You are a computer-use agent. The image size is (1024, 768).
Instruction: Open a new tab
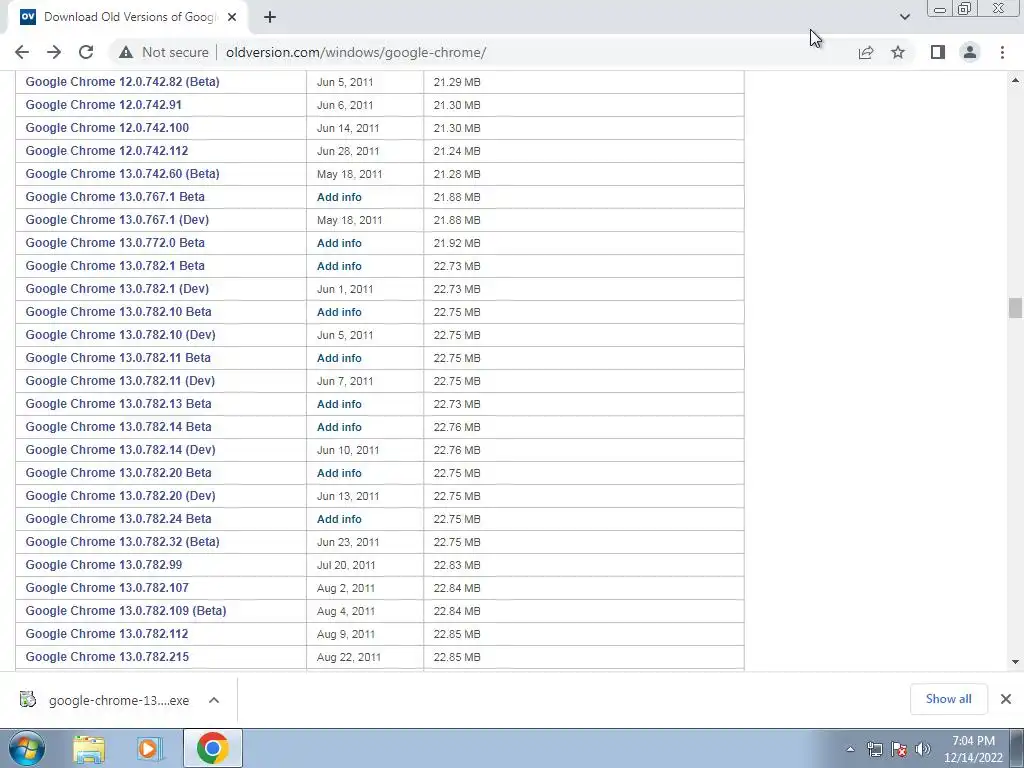[270, 17]
